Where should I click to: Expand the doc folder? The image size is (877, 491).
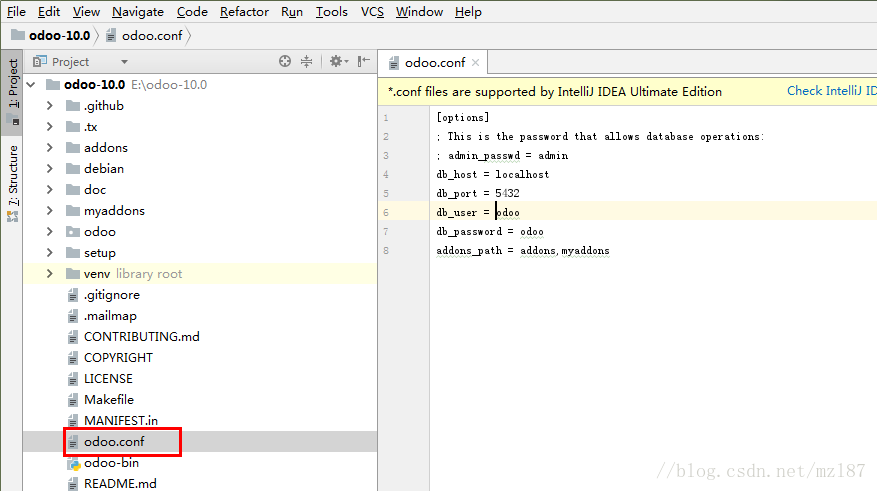click(50, 190)
